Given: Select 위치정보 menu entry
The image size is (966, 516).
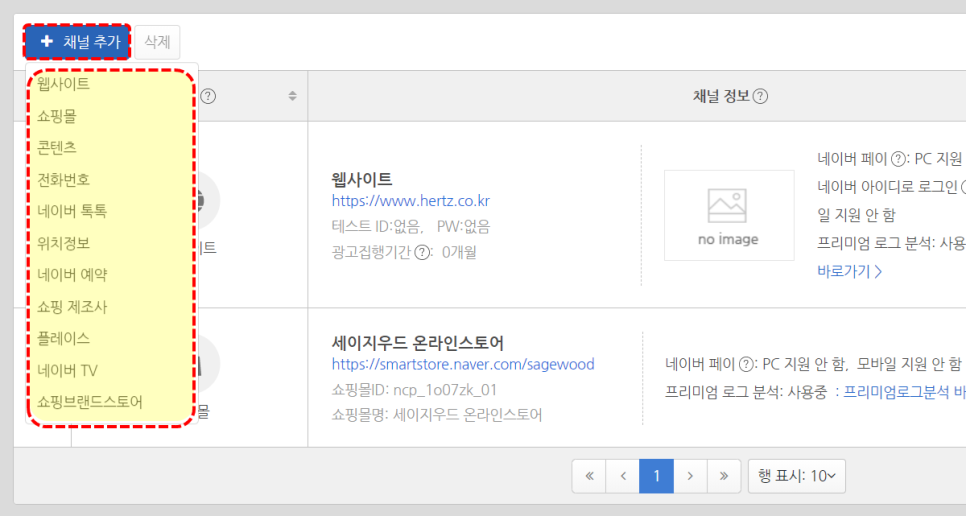Looking at the screenshot, I should click(x=63, y=243).
